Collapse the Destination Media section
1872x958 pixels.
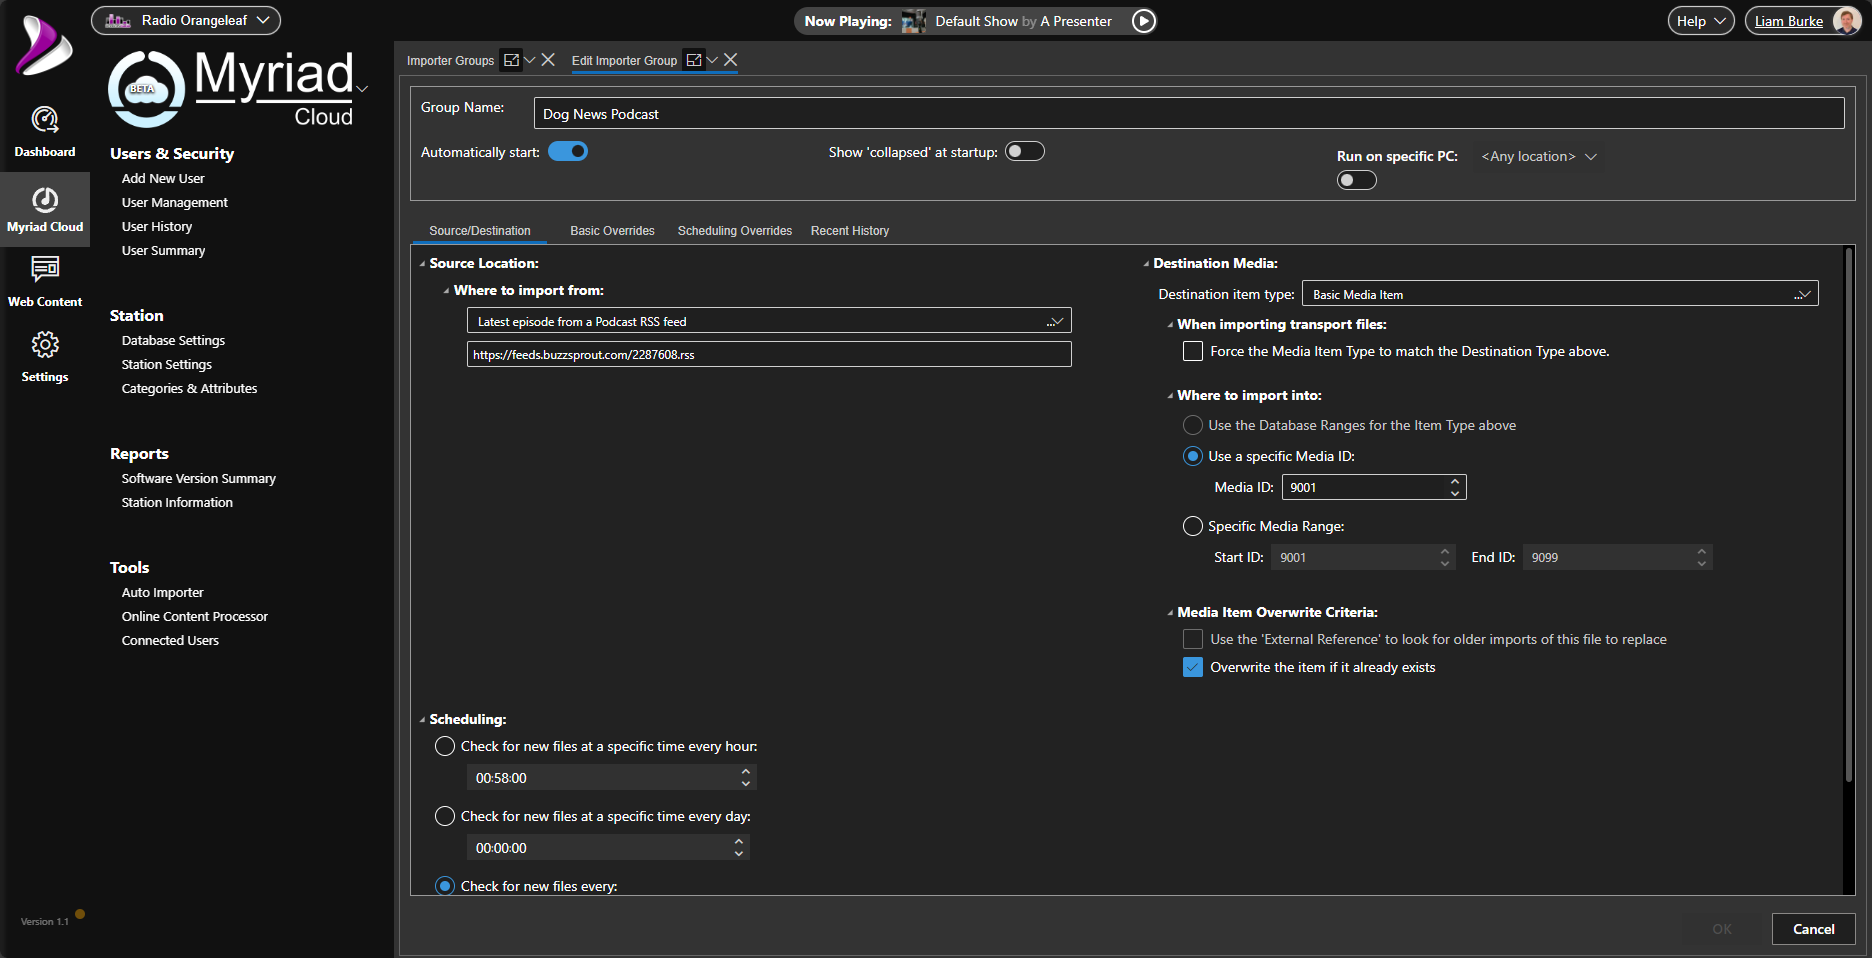1146,264
